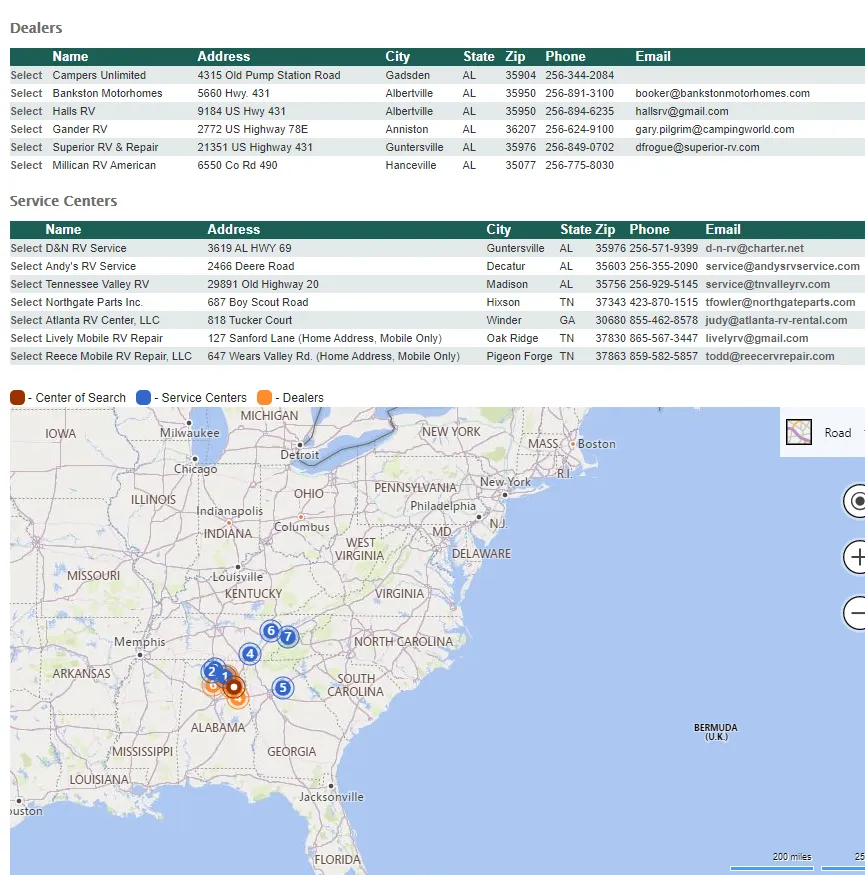865x875 pixels.
Task: Click the Road map type thumbnail
Action: (x=799, y=432)
